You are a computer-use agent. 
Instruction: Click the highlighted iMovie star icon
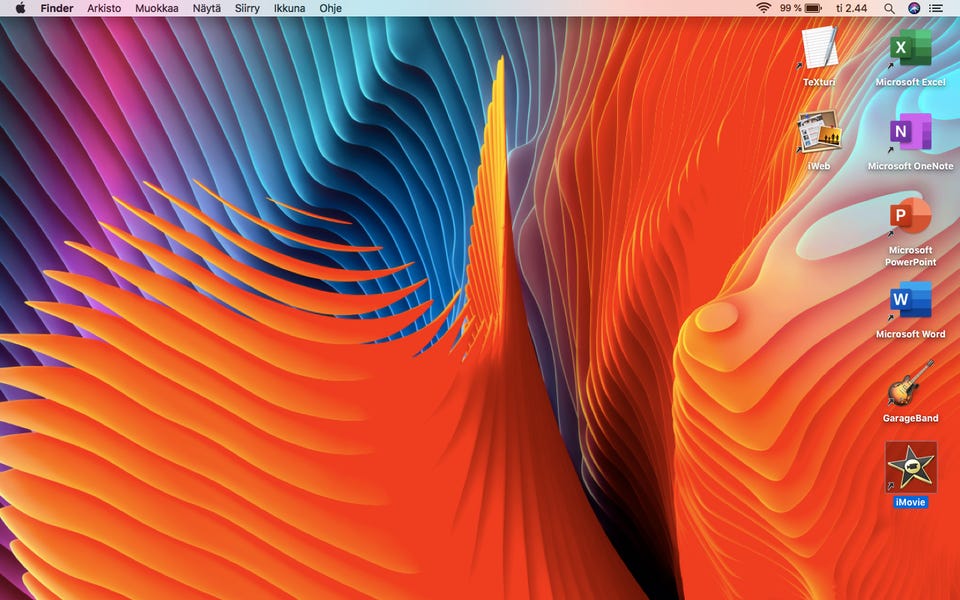click(910, 467)
